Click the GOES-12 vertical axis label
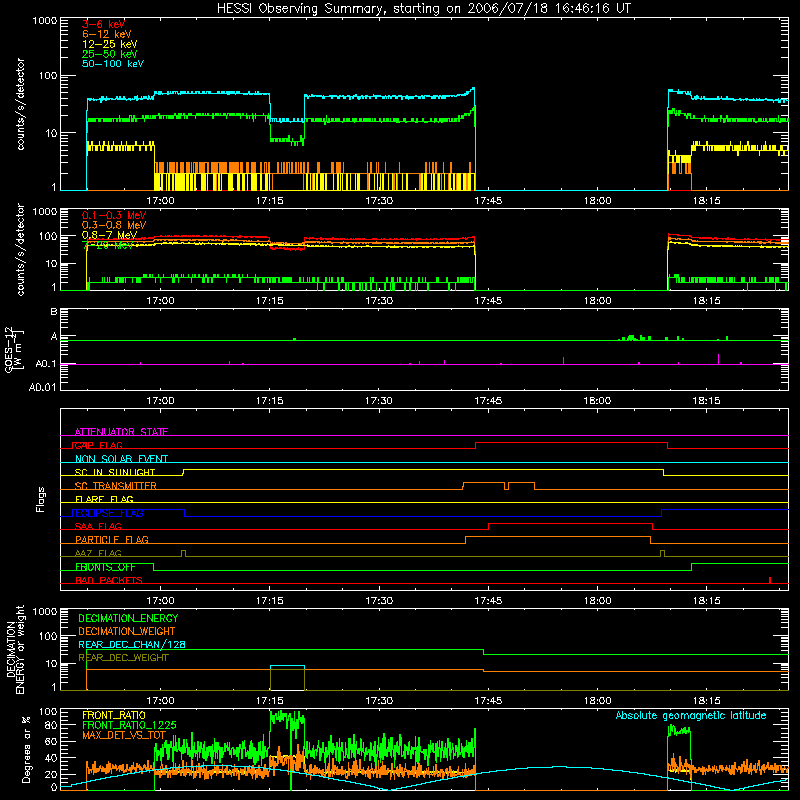Viewport: 800px width, 800px height. (14, 349)
